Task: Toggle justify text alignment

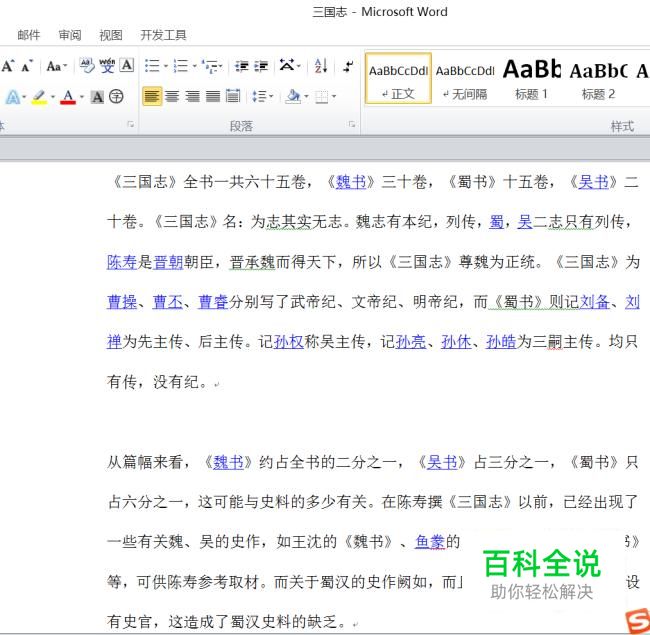Action: (x=212, y=97)
